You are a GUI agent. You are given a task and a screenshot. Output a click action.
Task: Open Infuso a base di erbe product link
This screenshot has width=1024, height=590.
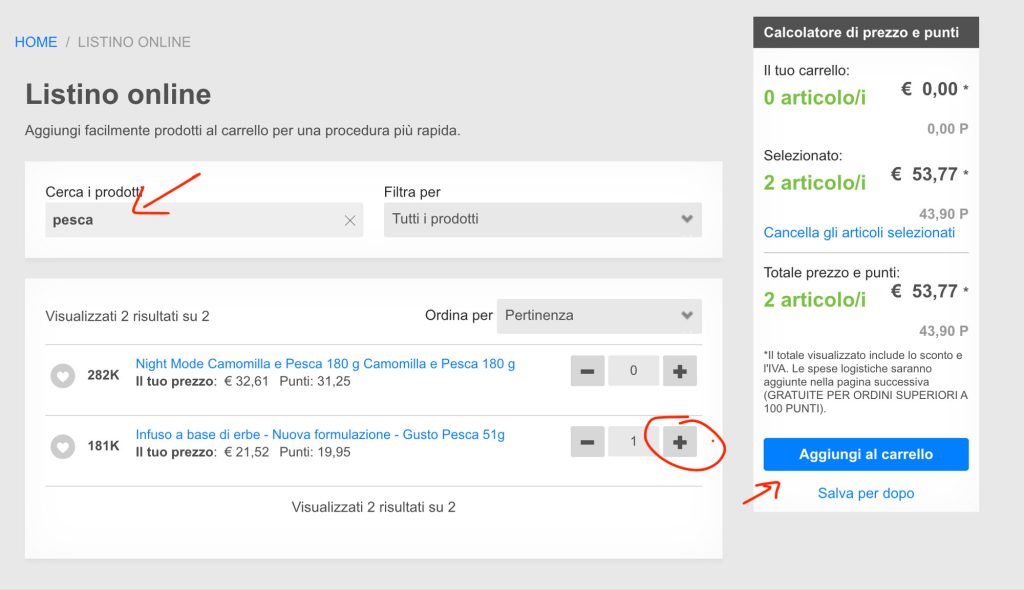coord(320,434)
